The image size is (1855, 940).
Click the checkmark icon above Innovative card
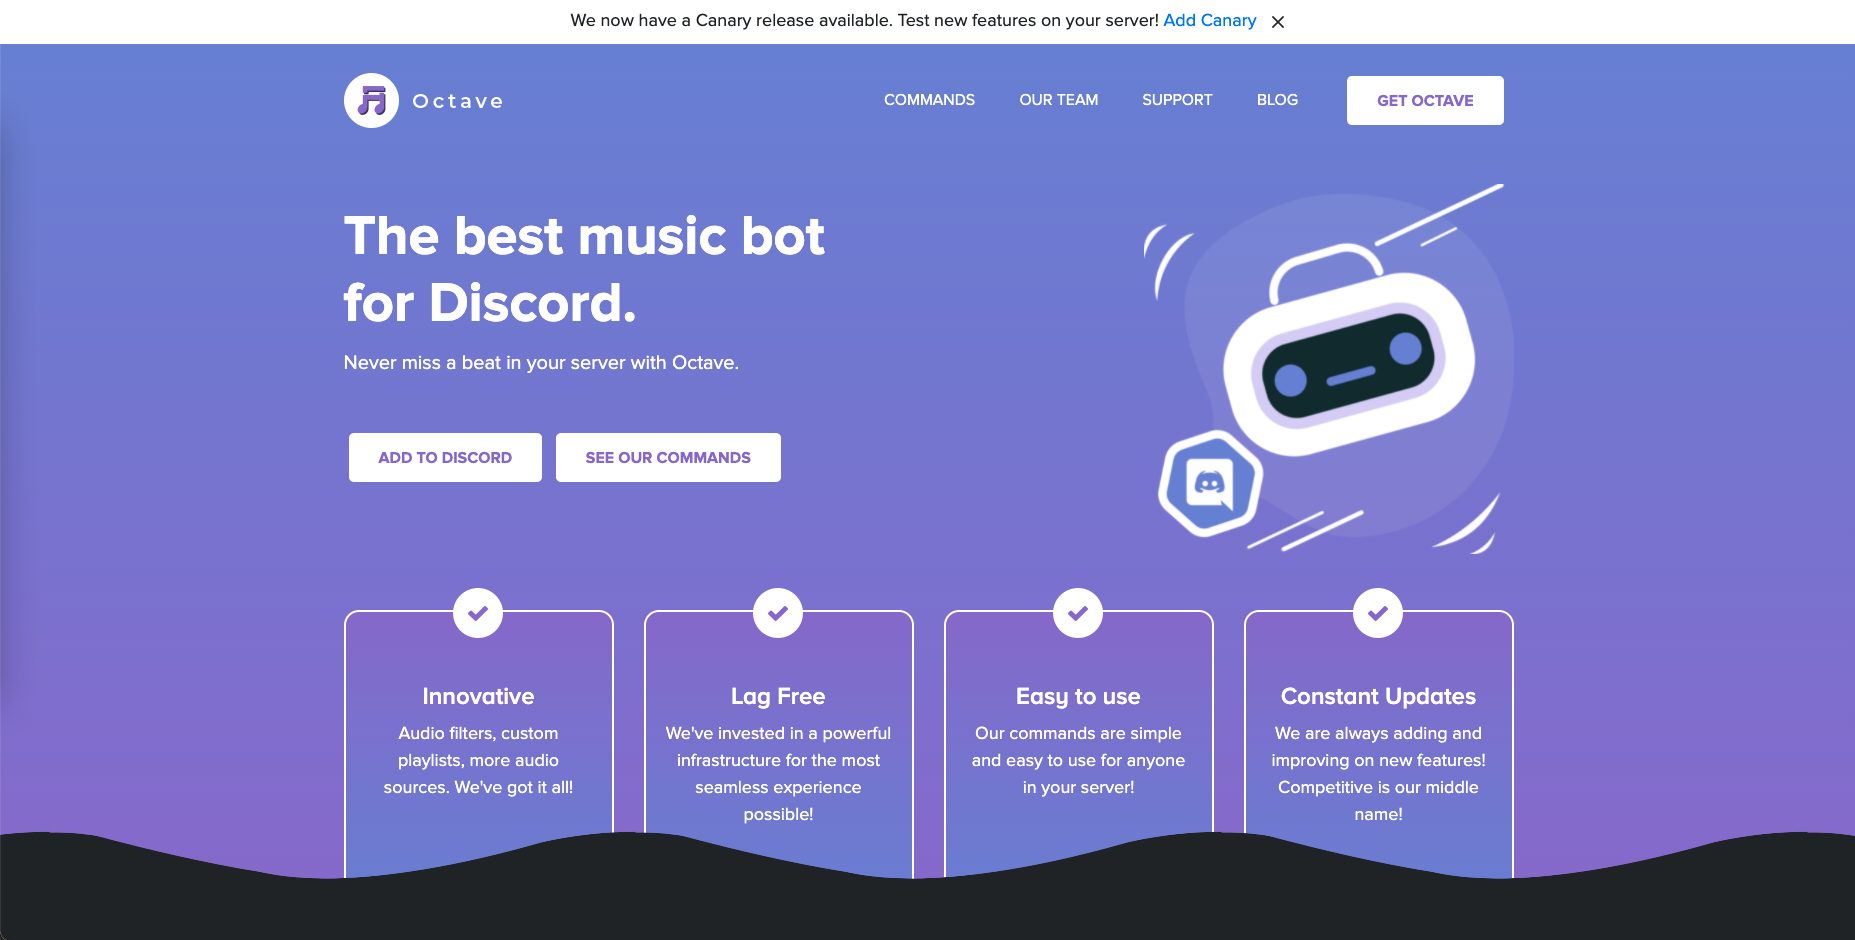478,613
